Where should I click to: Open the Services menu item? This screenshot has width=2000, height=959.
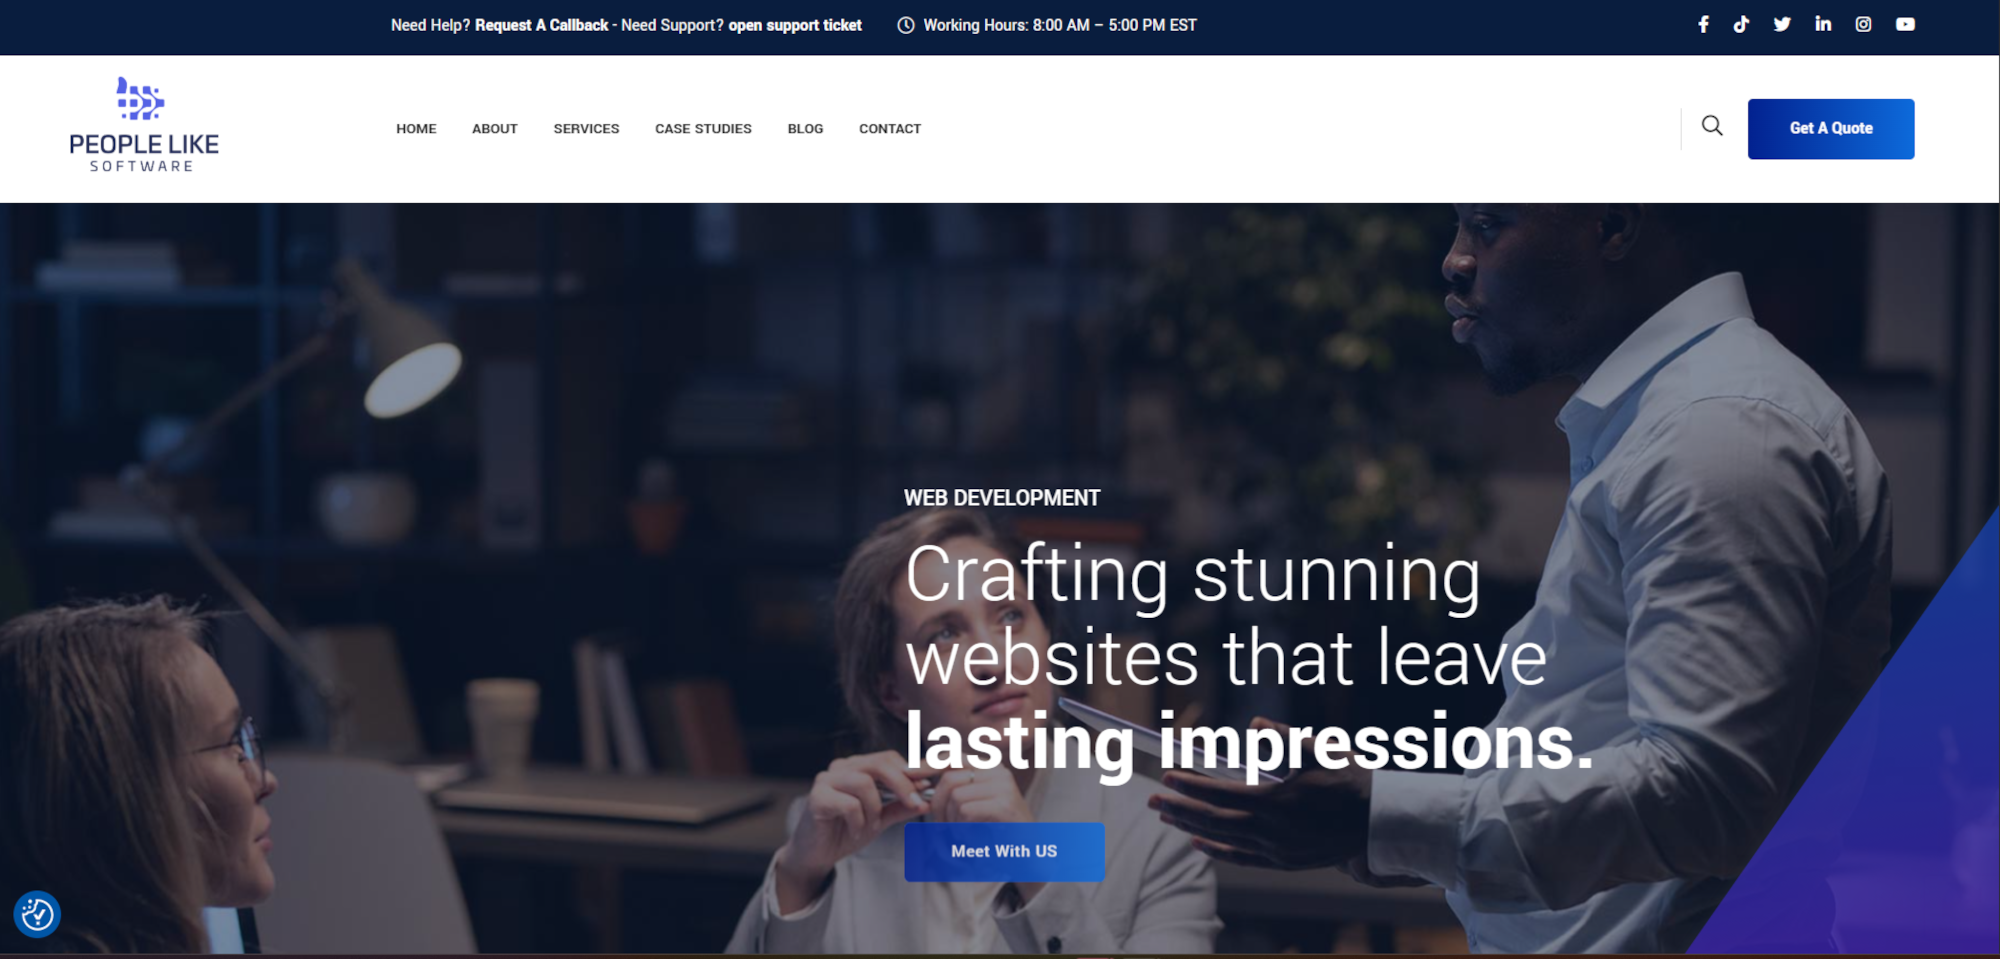[x=586, y=129]
